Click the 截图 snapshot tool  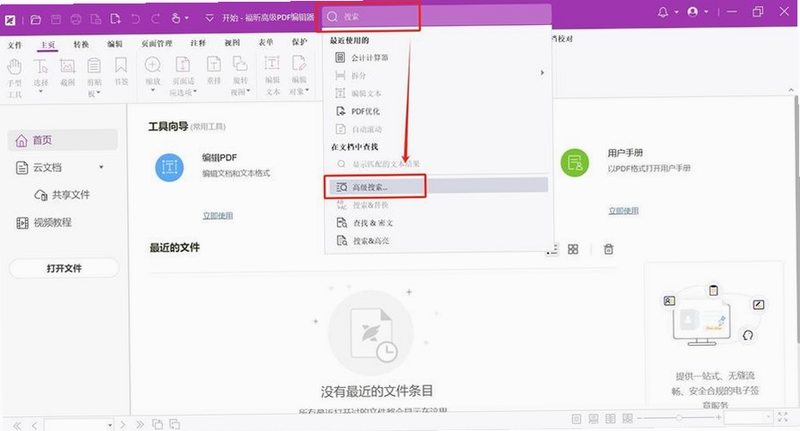[67, 72]
